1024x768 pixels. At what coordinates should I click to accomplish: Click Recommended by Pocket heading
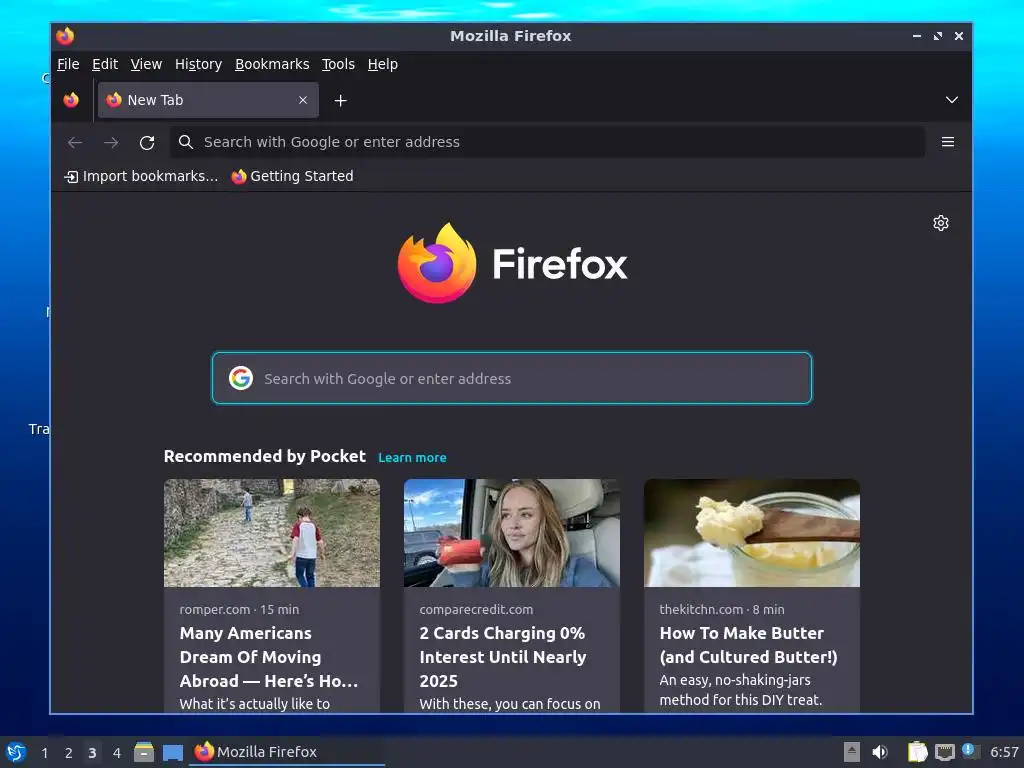[264, 456]
